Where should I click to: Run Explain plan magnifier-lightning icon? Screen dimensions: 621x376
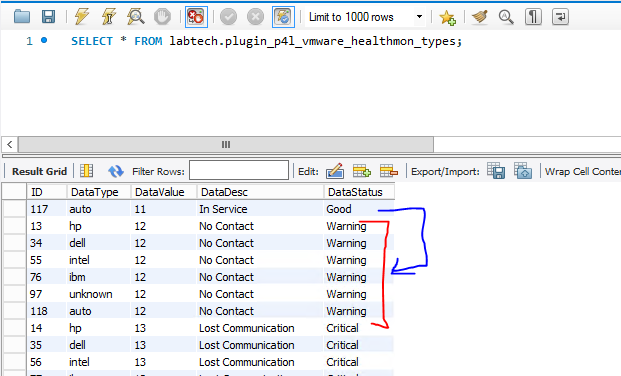pyautogui.click(x=135, y=17)
